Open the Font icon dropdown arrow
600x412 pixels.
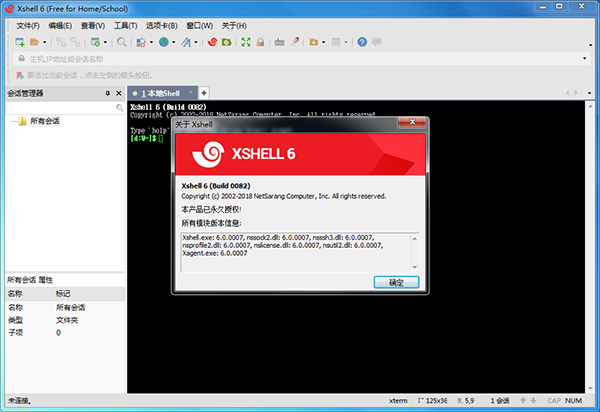click(196, 42)
